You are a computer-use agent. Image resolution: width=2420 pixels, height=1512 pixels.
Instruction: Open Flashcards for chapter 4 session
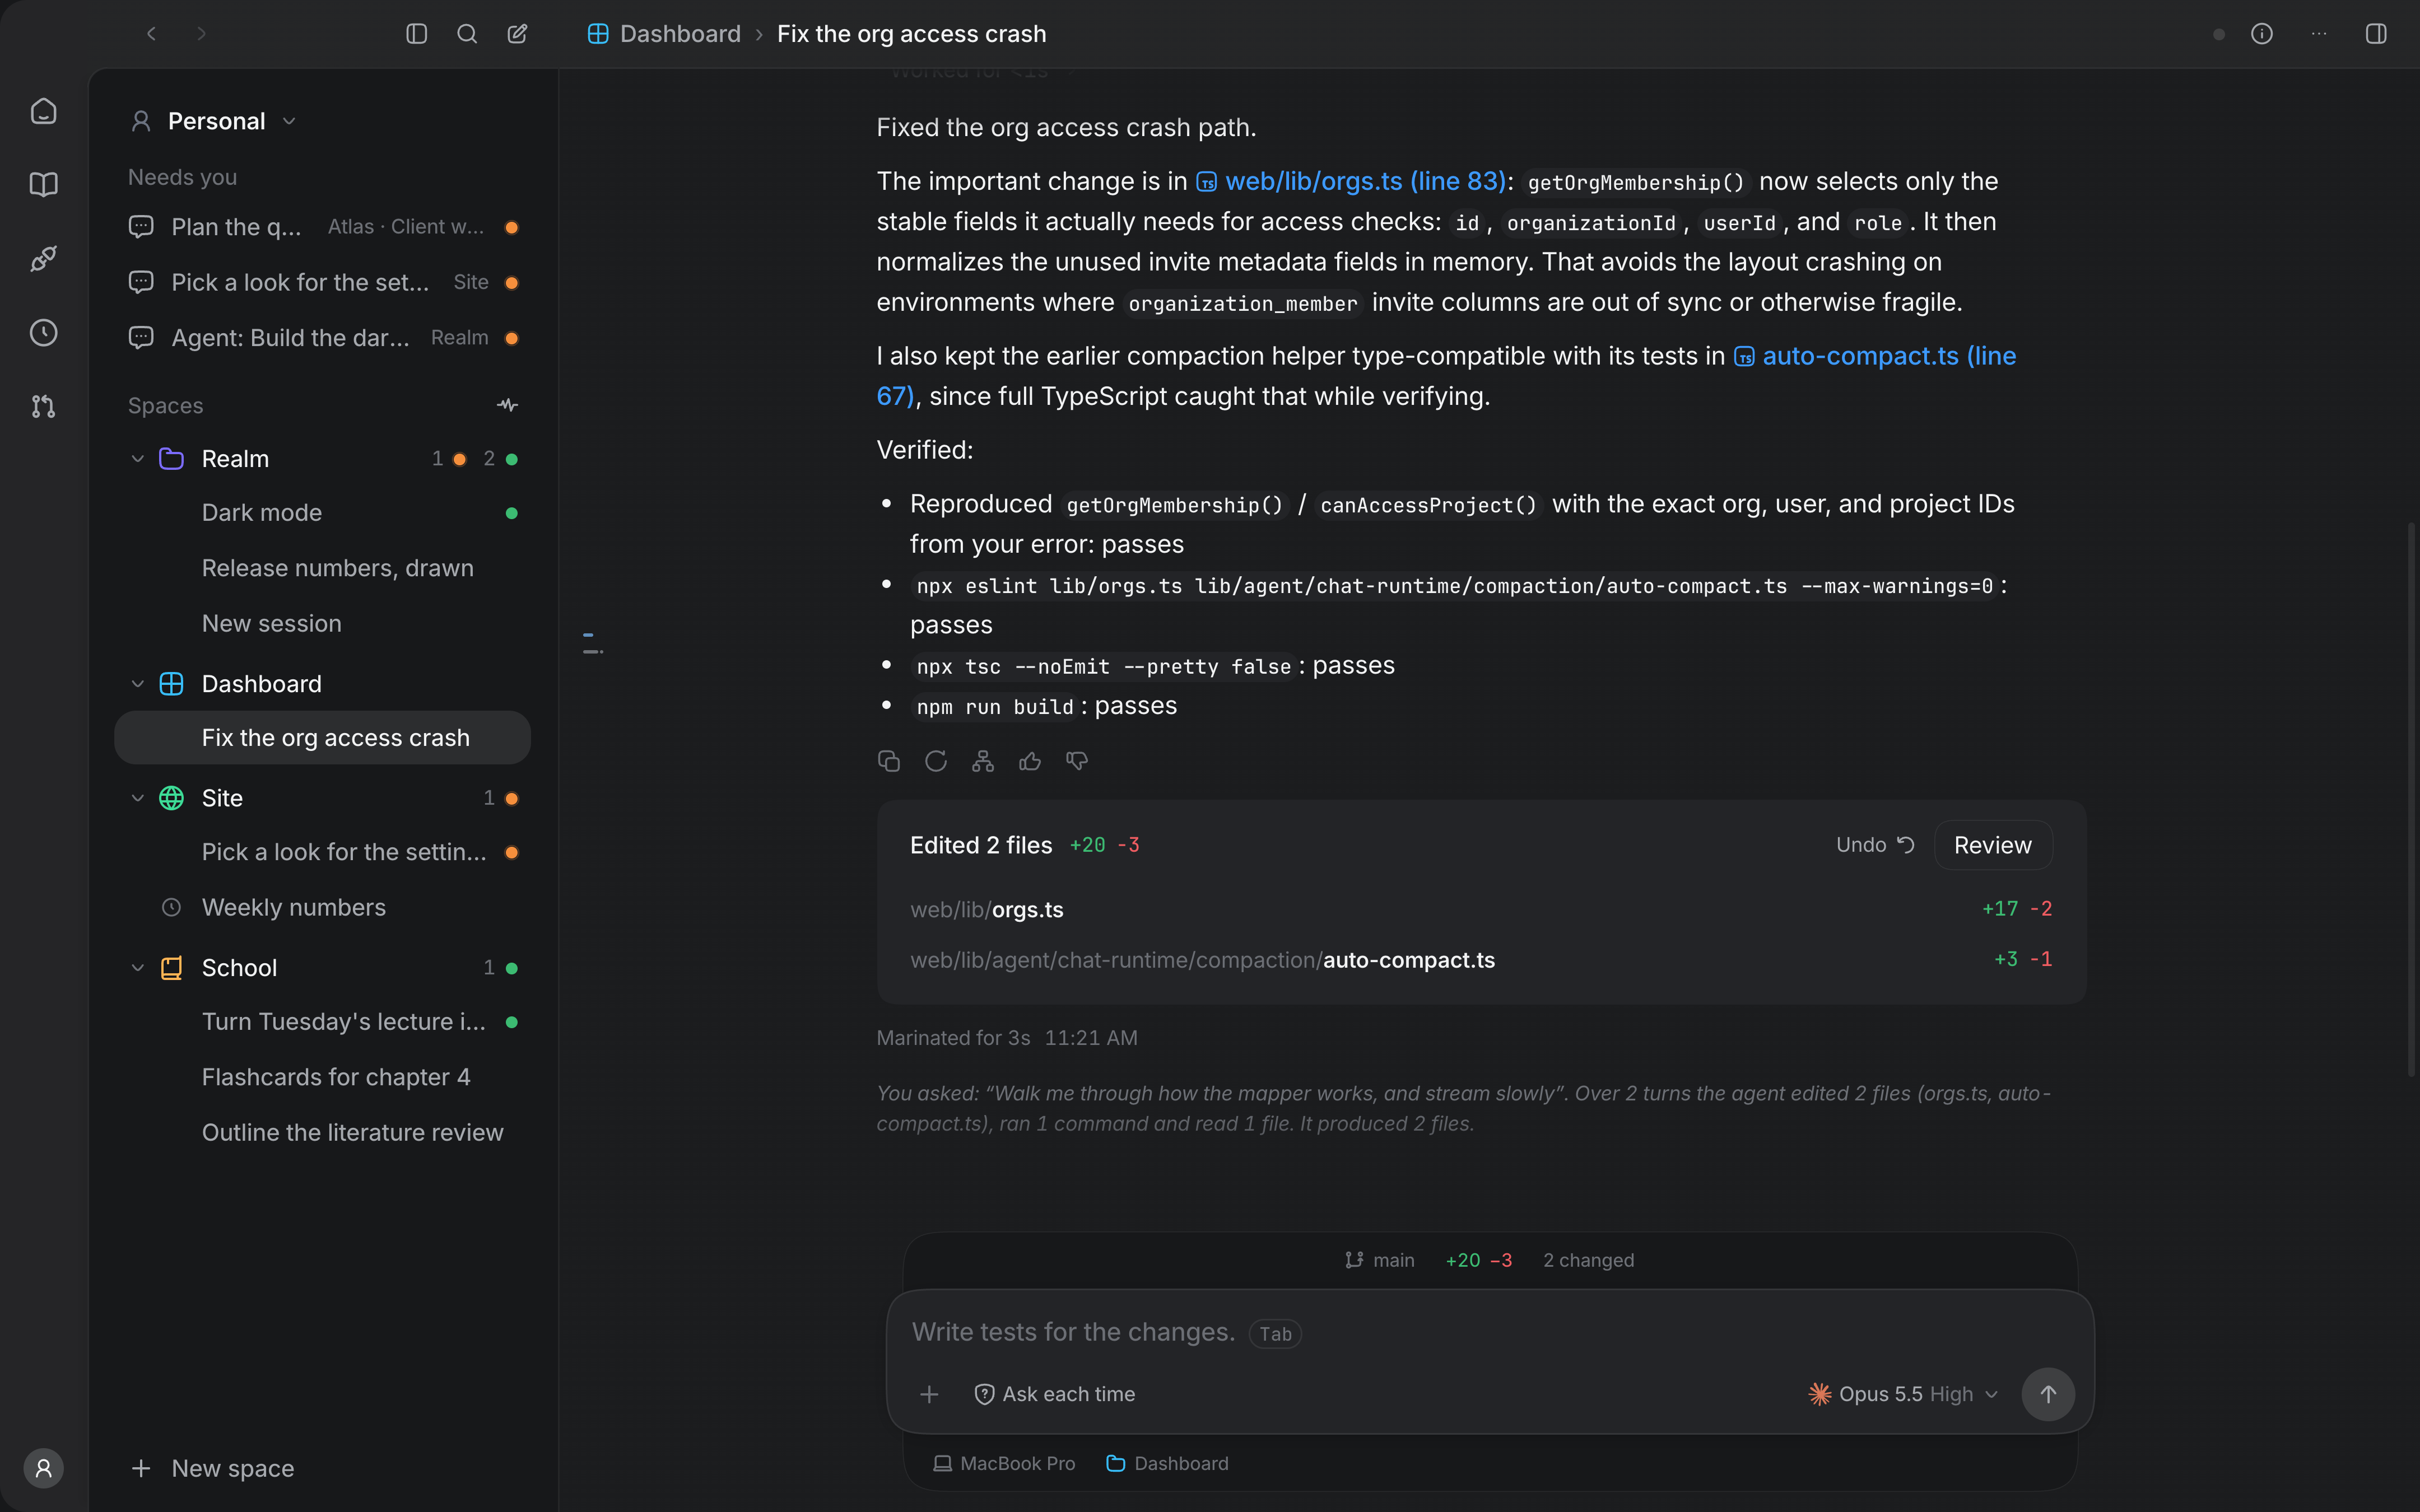click(x=323, y=1077)
